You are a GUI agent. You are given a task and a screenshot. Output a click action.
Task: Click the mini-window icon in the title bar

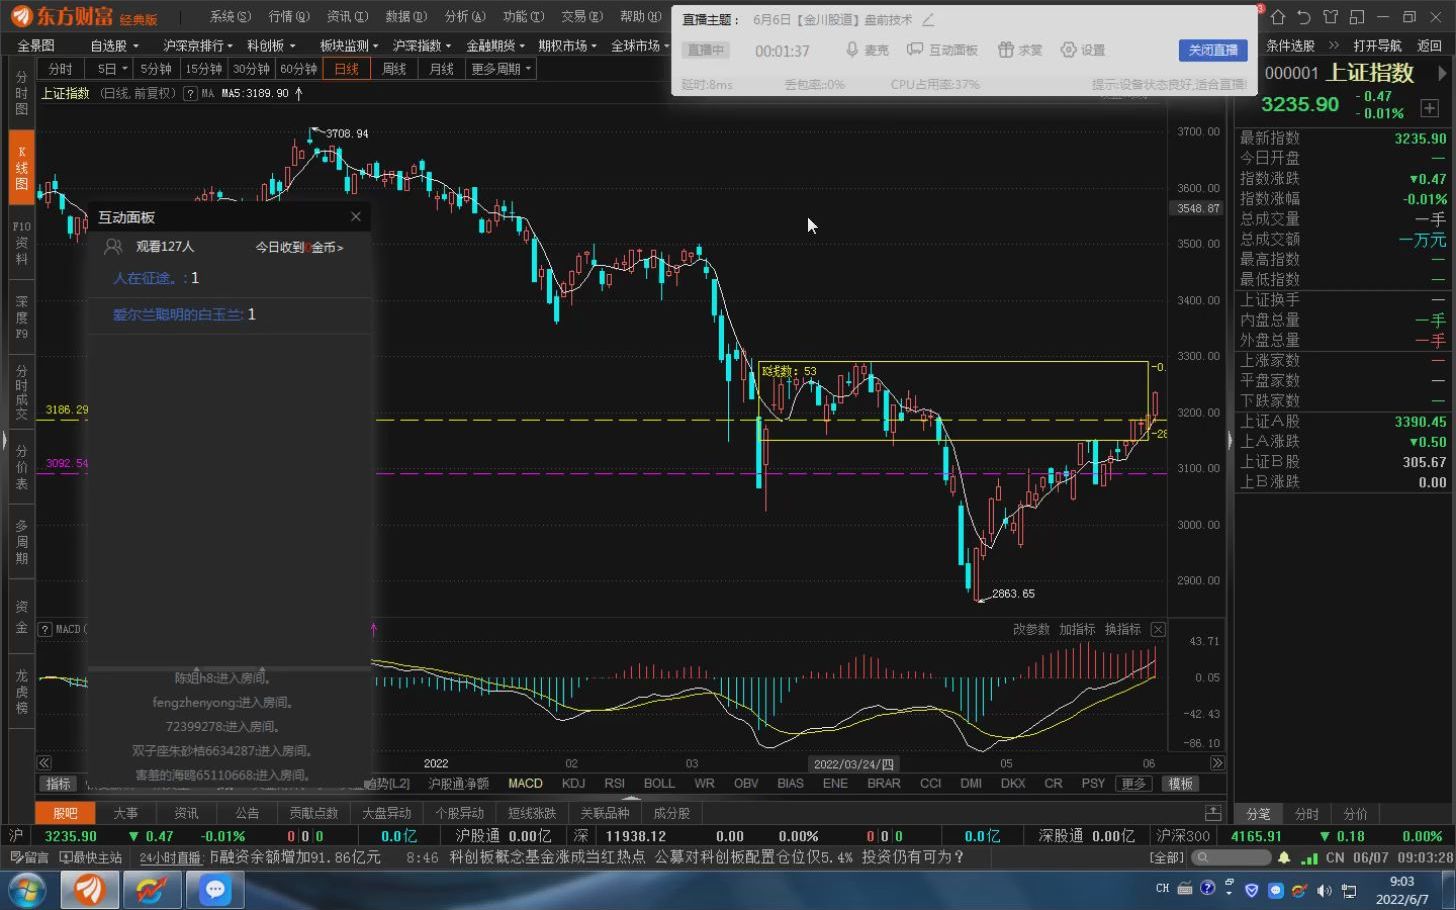pos(1356,17)
